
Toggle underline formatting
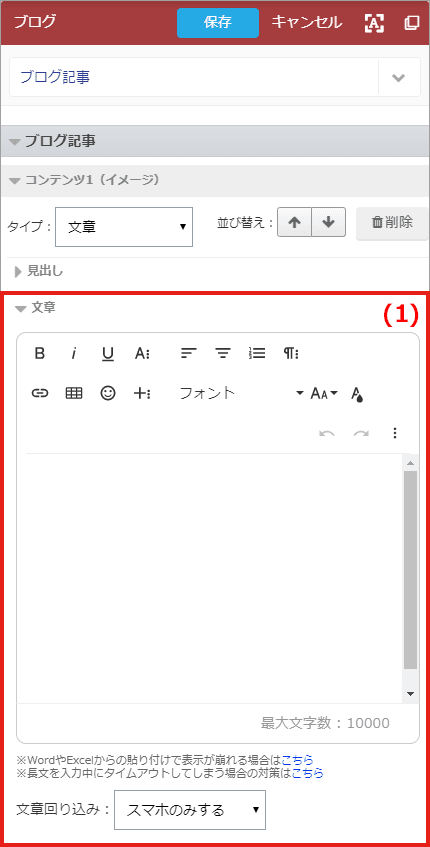(x=108, y=353)
